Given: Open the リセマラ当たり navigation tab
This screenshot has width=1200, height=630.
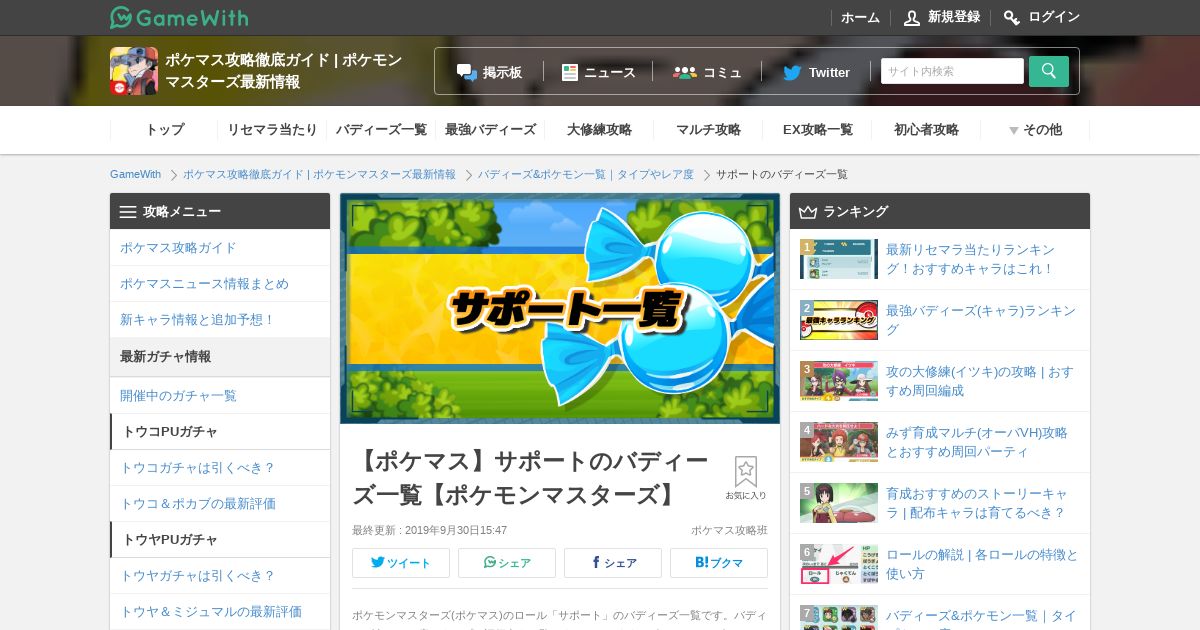Looking at the screenshot, I should click(x=272, y=130).
